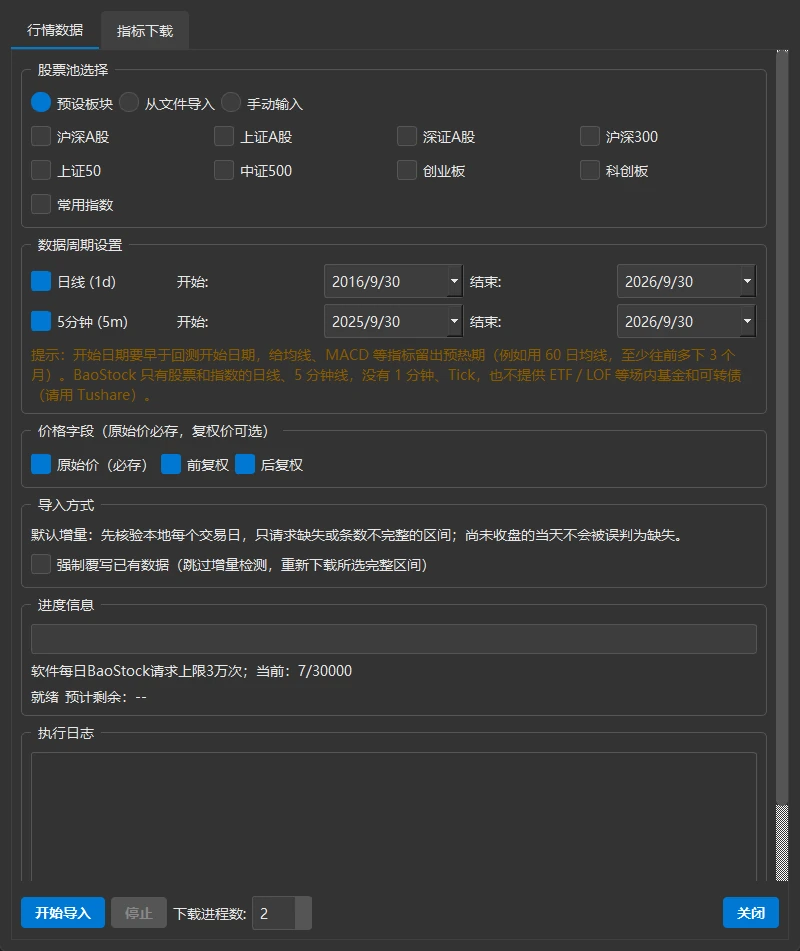The width and height of the screenshot is (800, 951).
Task: Check the 深证A股 checkbox
Action: (x=407, y=136)
